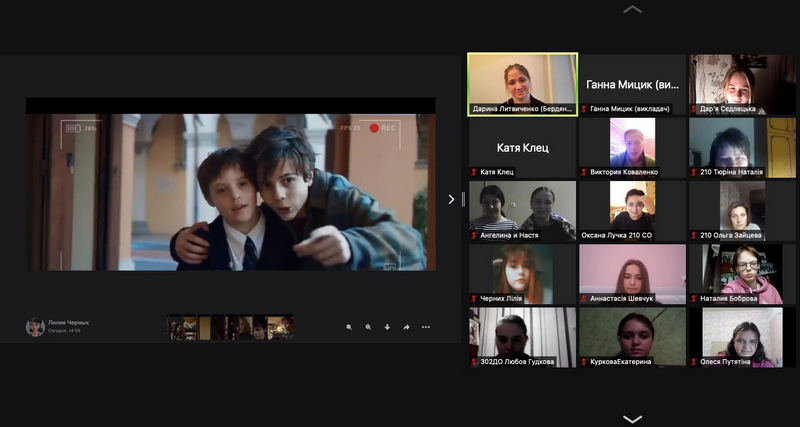Select 302ДО Любов Гудкова video tile

(x=522, y=337)
